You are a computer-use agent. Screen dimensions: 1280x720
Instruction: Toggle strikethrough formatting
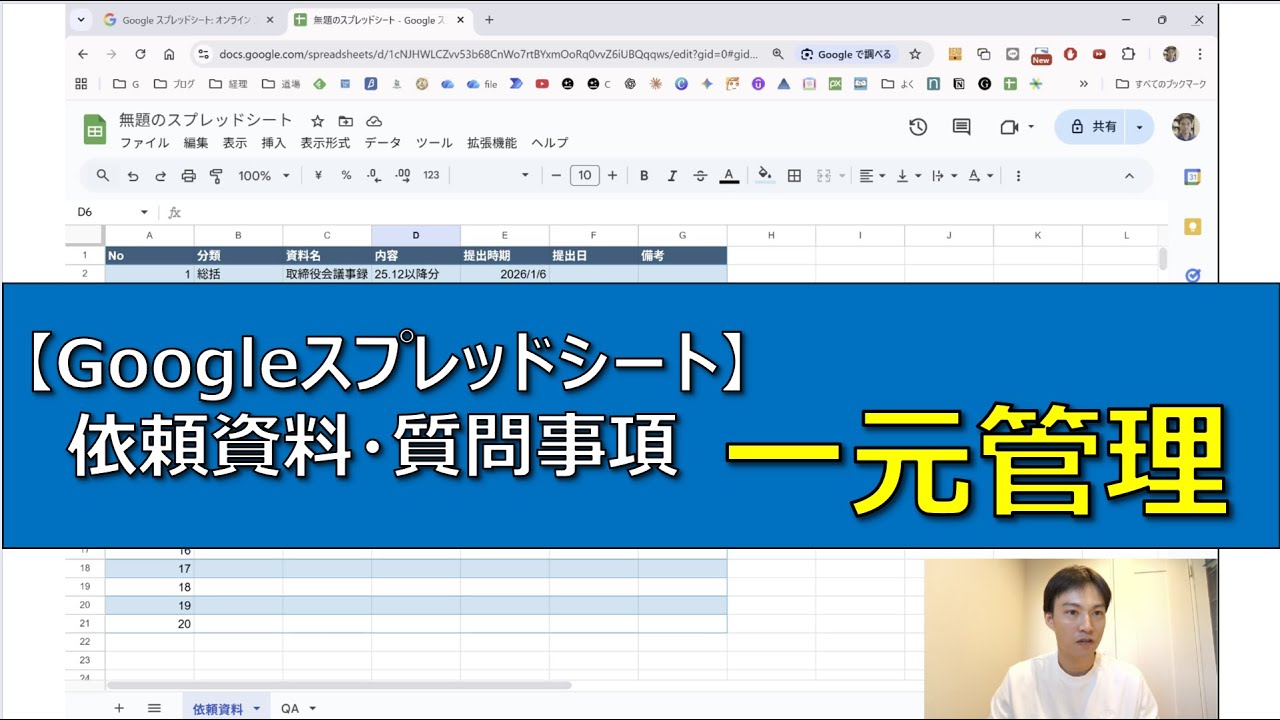[700, 175]
